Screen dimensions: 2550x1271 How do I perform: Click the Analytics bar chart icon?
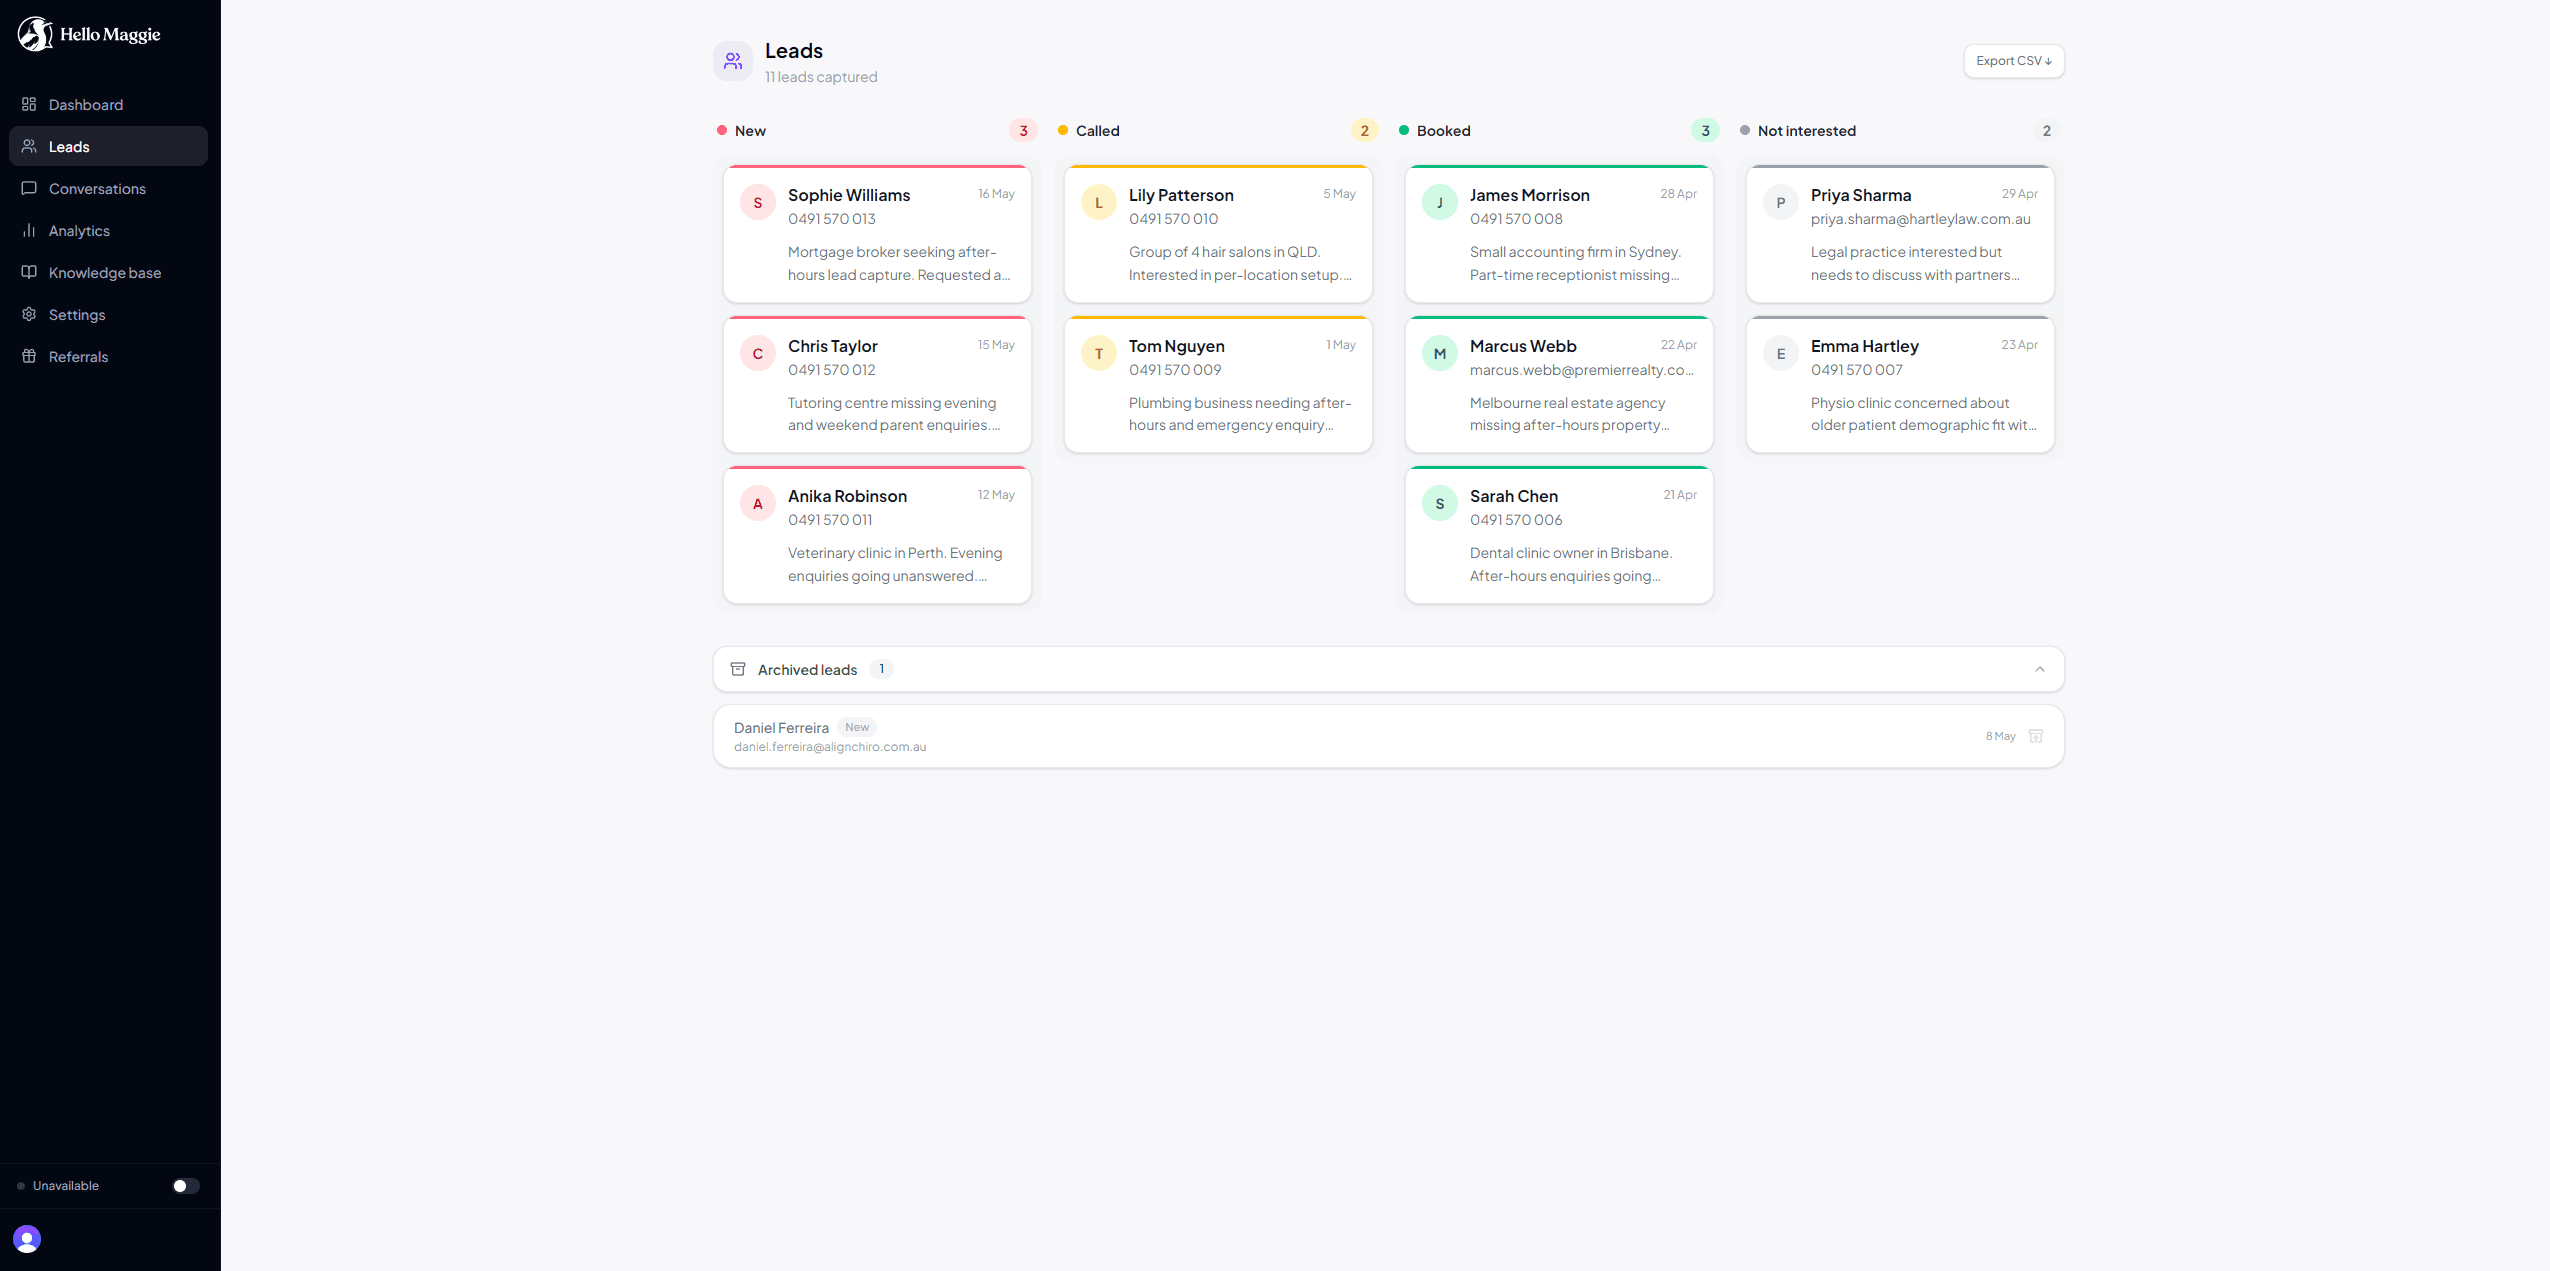[29, 230]
